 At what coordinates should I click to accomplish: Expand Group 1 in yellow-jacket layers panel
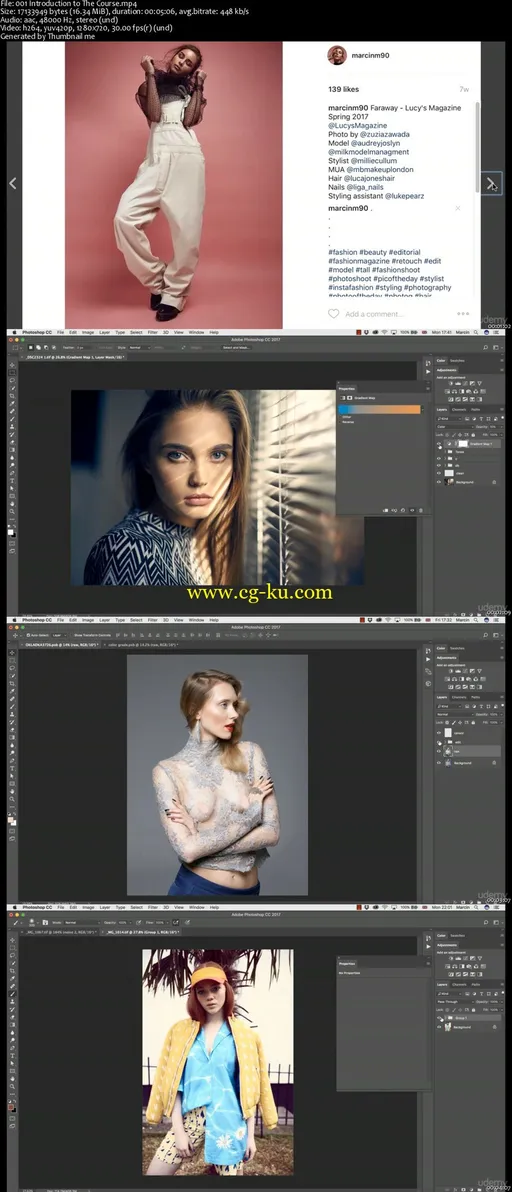446,1018
